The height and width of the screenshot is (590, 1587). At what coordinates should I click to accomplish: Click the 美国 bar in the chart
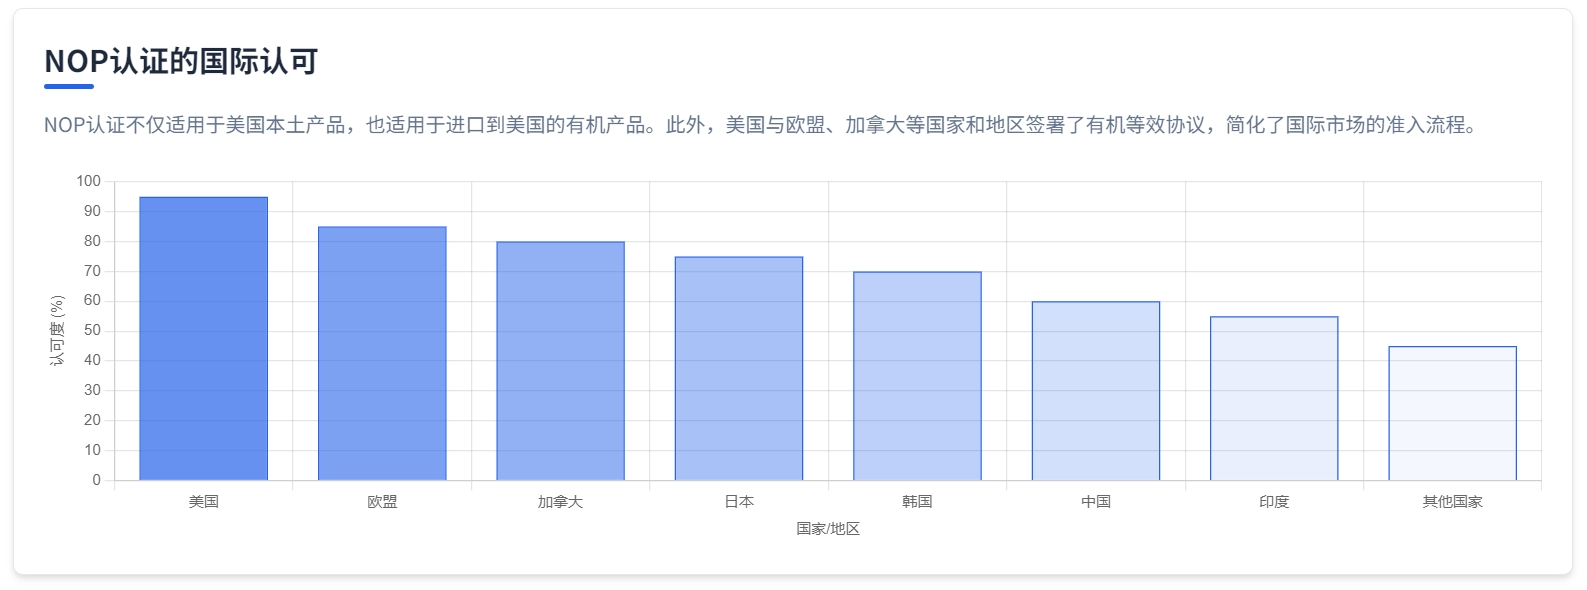(204, 339)
